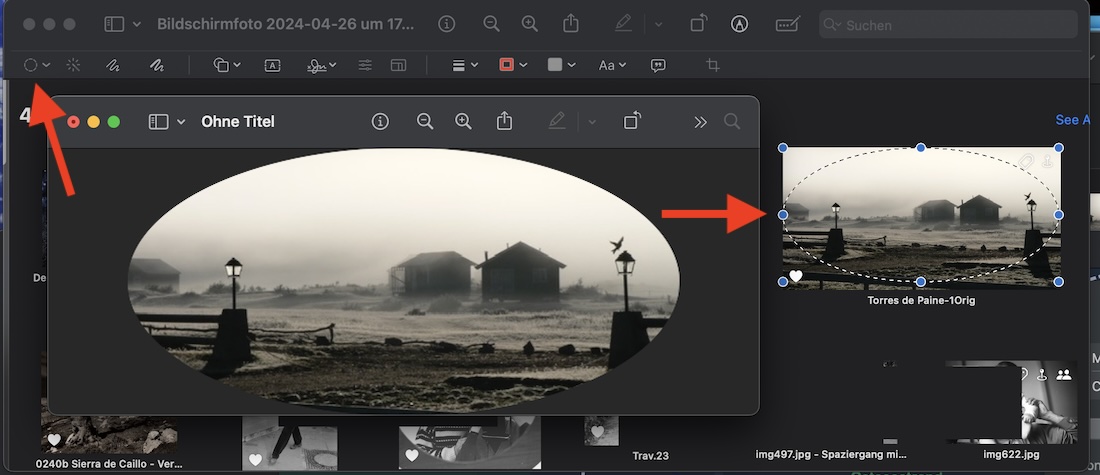Viewport: 1100px width, 475px height.
Task: Choose the Sketch drawing tool
Action: [114, 65]
